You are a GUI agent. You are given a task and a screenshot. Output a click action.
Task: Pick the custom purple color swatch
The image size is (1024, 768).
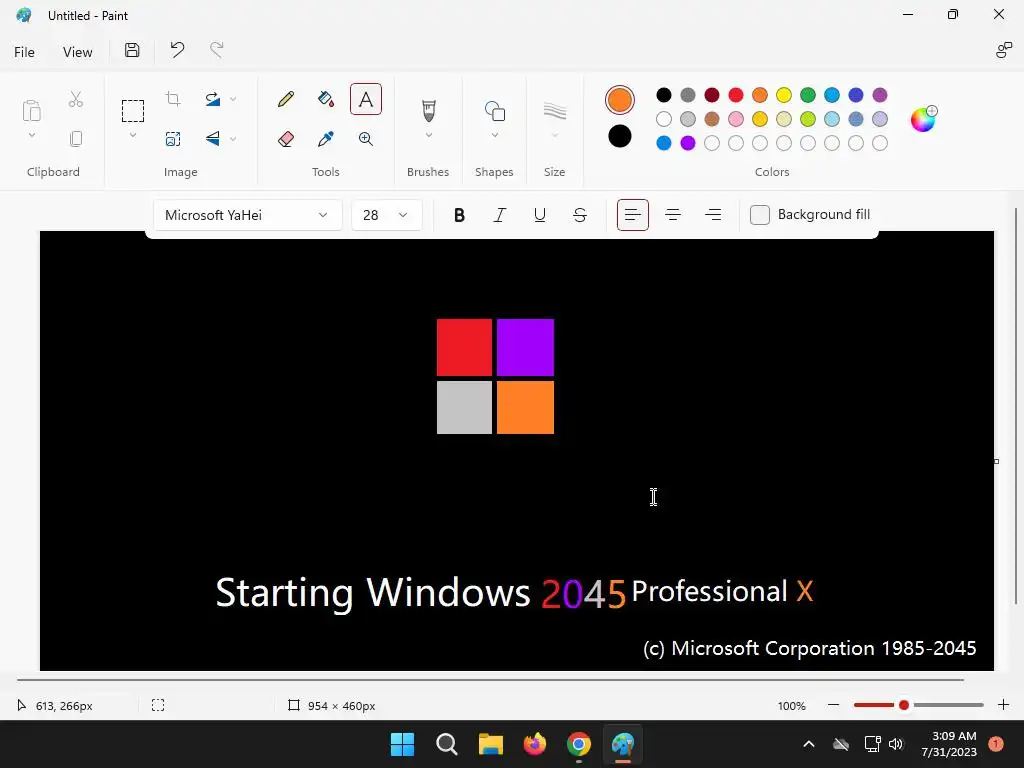pos(688,143)
